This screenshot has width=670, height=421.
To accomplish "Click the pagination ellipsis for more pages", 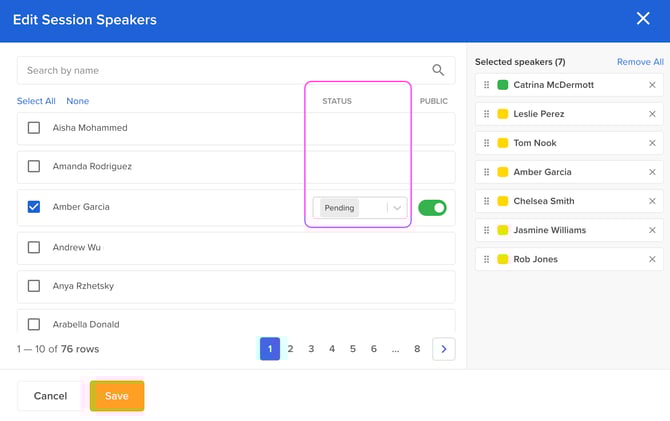I will pos(396,349).
